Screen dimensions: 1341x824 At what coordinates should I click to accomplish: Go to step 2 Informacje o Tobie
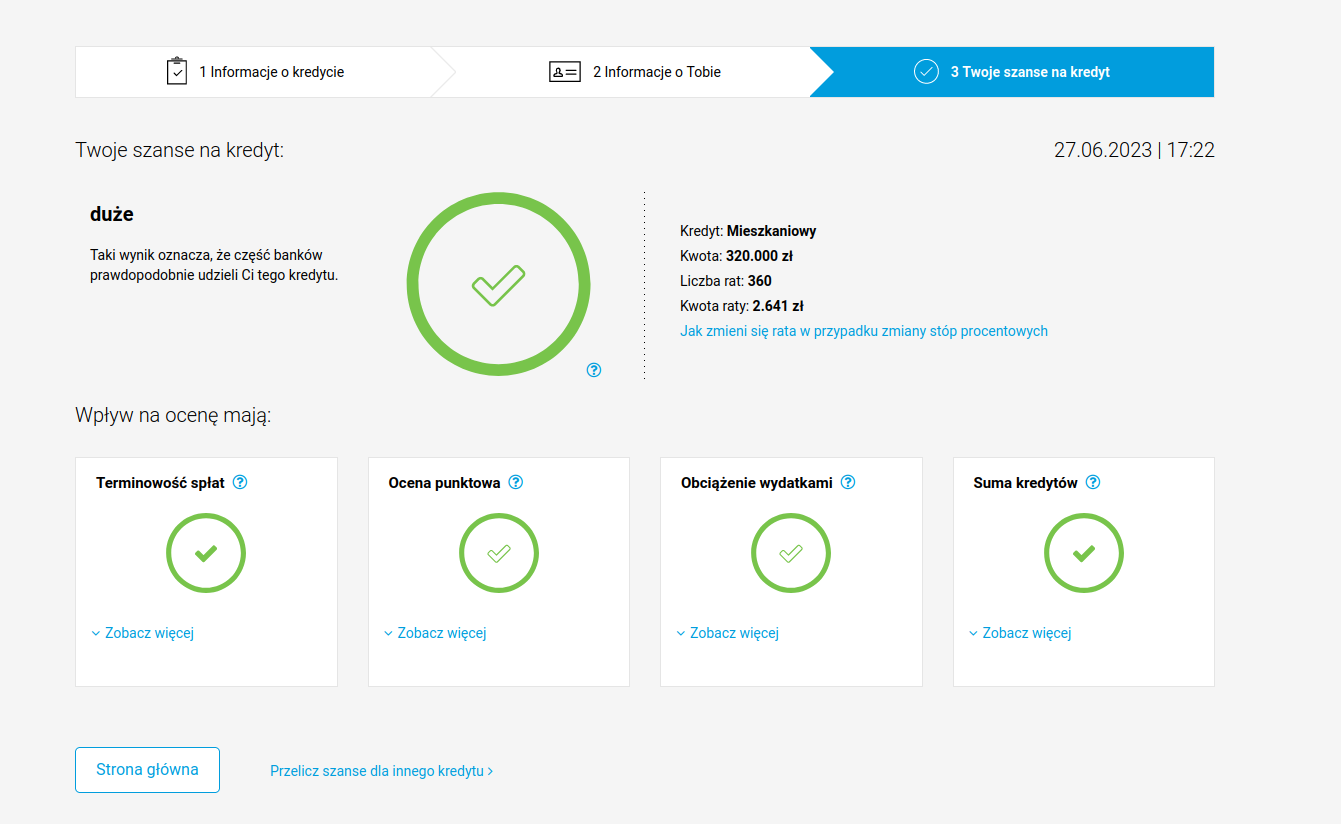[635, 72]
